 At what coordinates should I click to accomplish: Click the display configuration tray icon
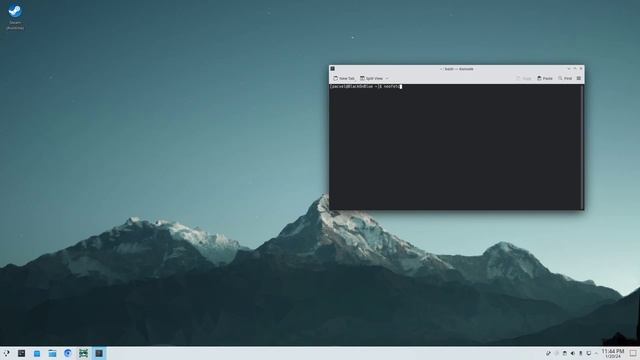tap(589, 353)
